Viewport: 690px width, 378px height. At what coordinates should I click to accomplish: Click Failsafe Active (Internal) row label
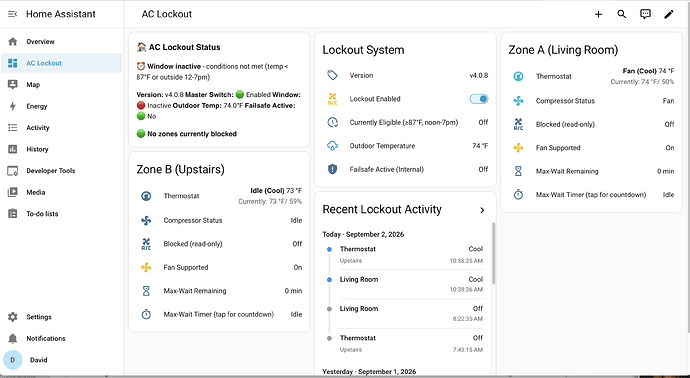click(x=387, y=169)
